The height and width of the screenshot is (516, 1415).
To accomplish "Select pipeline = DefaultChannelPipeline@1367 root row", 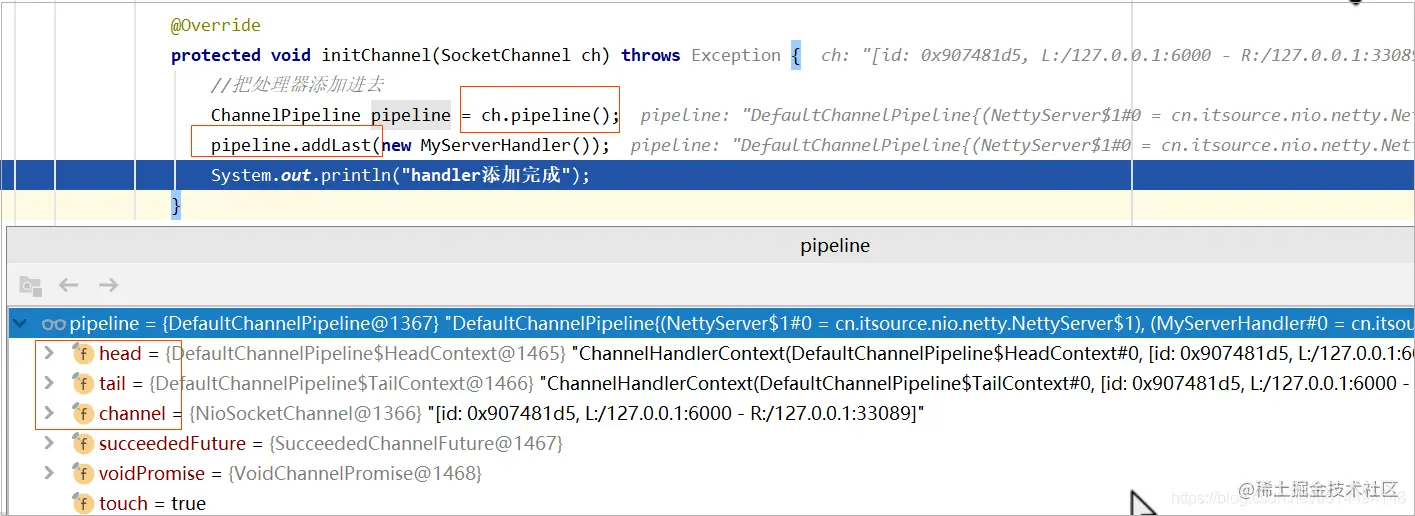I will pyautogui.click(x=711, y=323).
